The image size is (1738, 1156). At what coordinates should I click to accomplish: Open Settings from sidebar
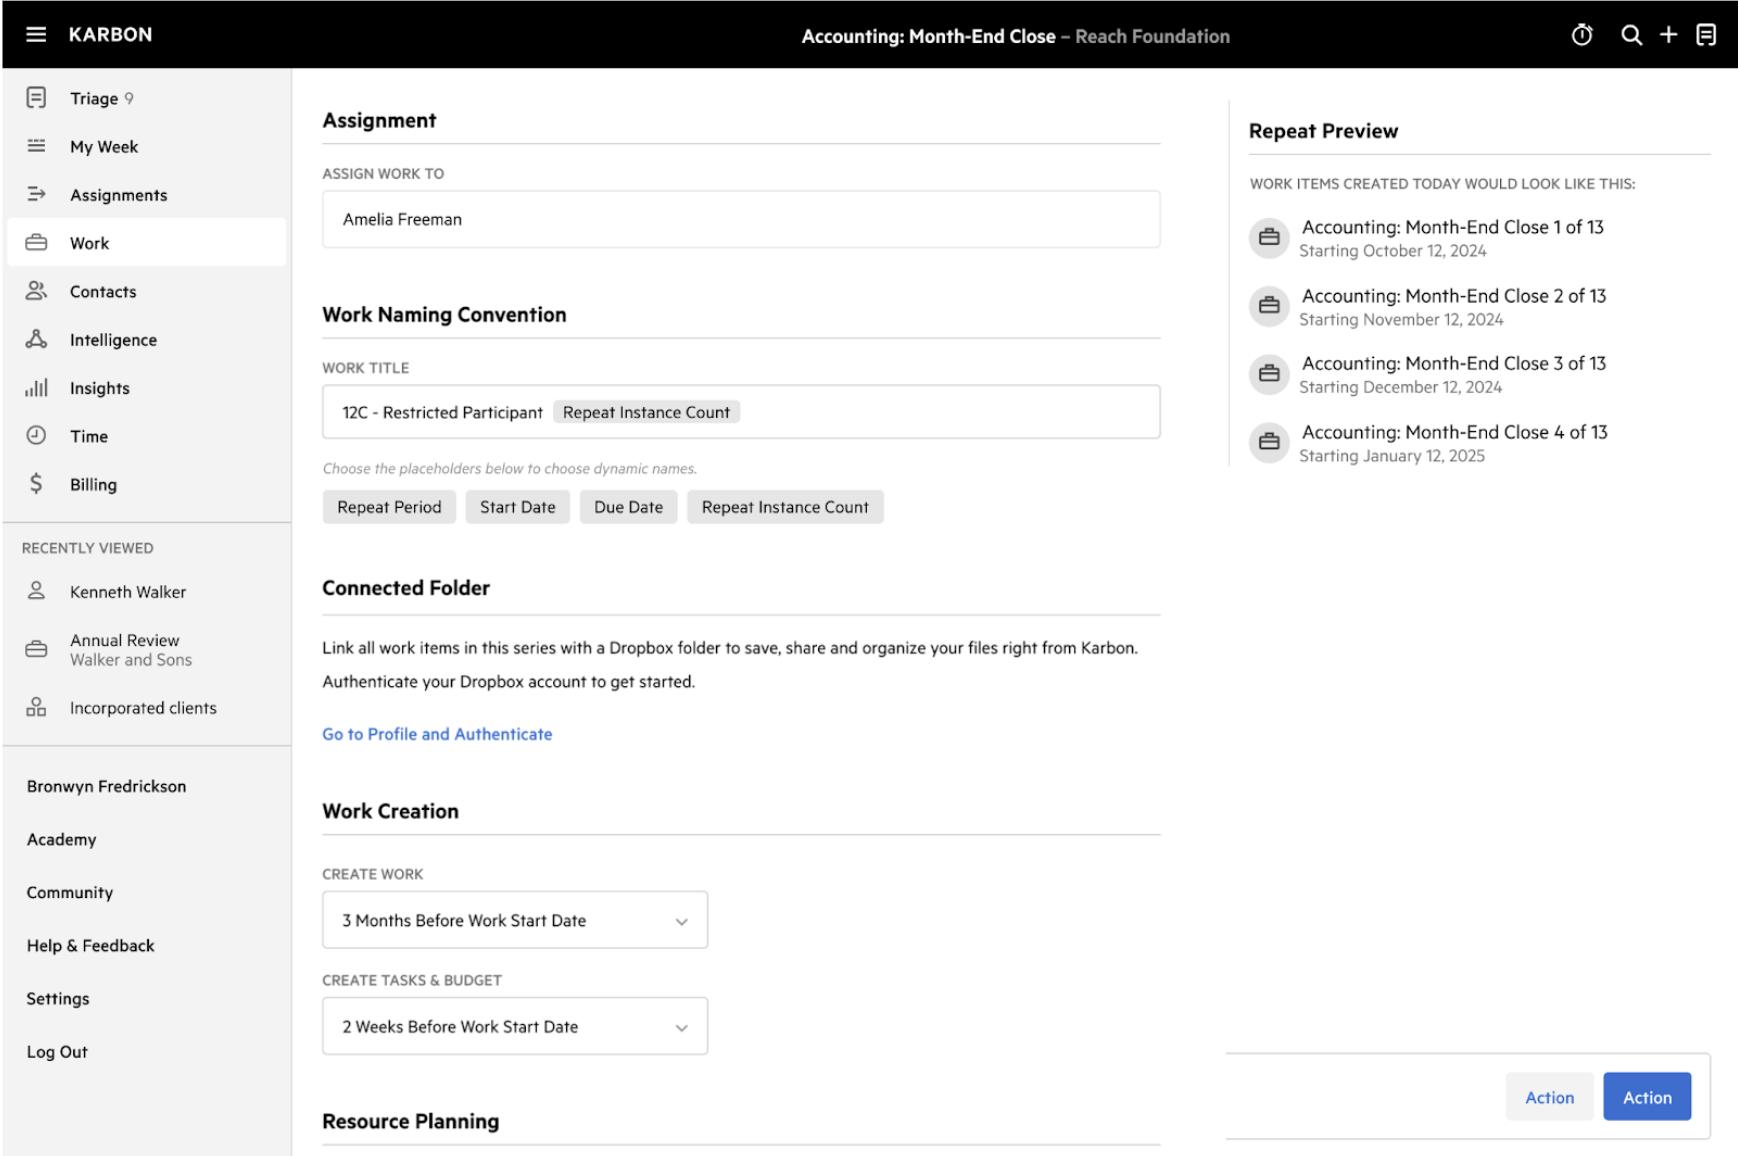pos(58,999)
